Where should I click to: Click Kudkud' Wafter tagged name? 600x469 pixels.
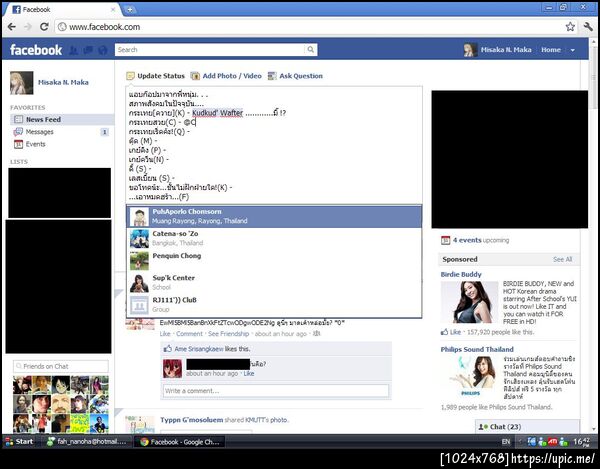[x=217, y=113]
